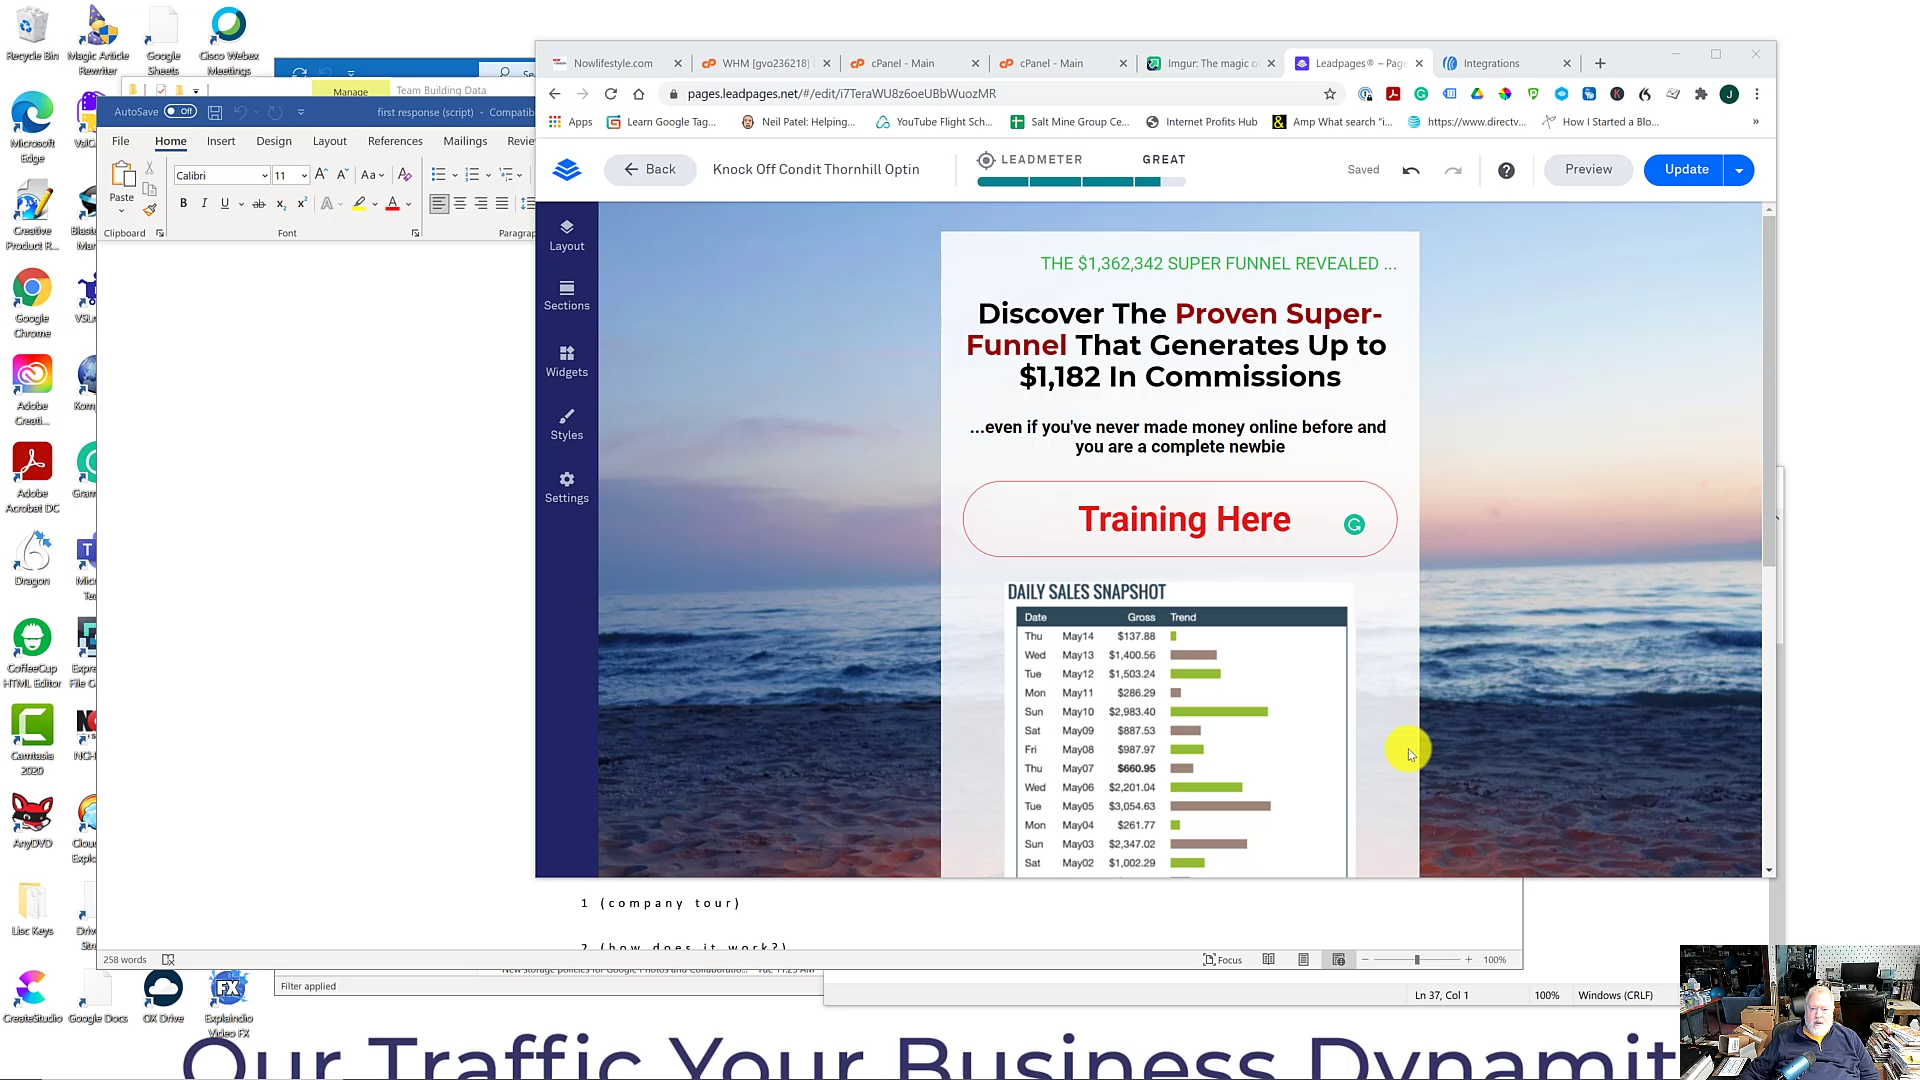The height and width of the screenshot is (1080, 1920).
Task: Open the Settings panel in Leadpages sidebar
Action: pos(566,487)
